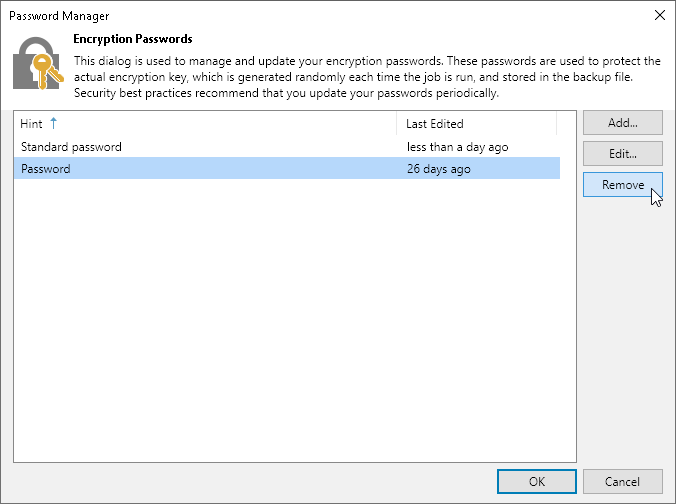Remove the selected password
Image resolution: width=676 pixels, height=504 pixels.
tap(623, 185)
